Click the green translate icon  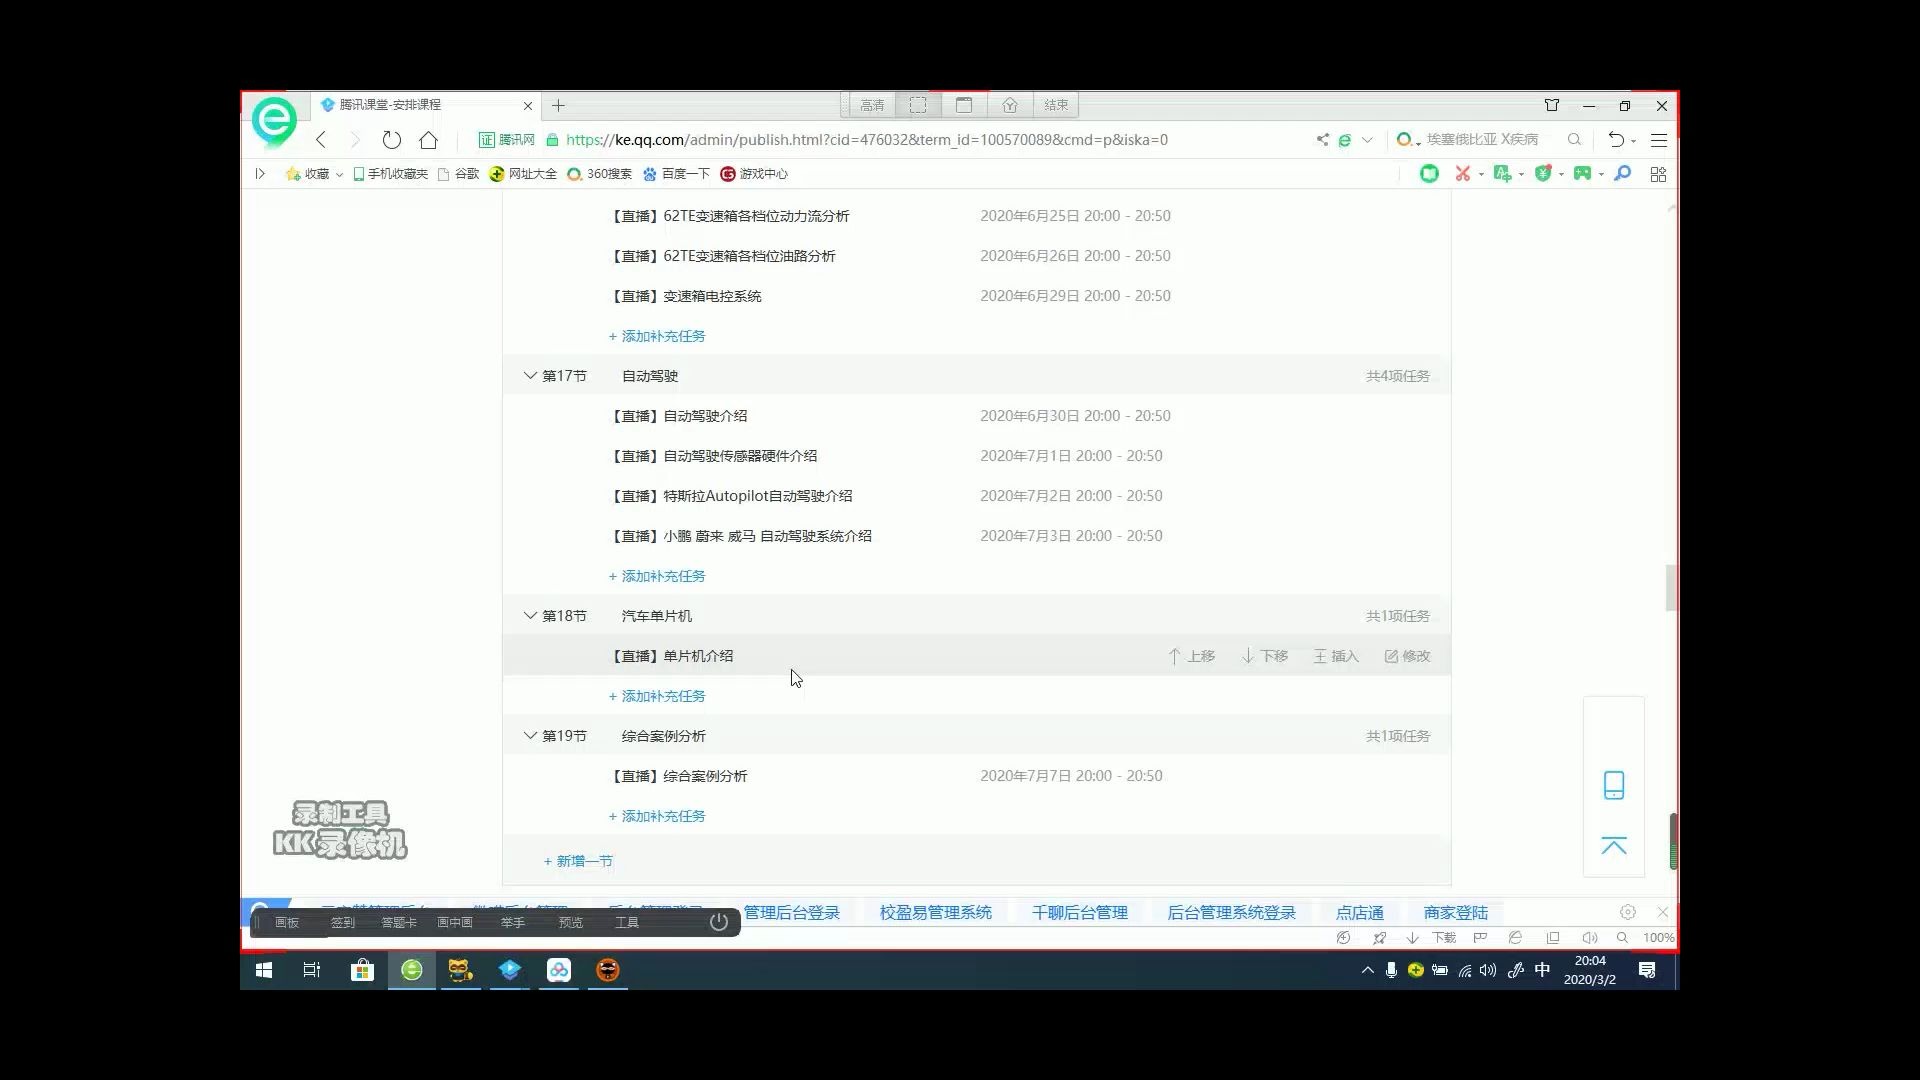pos(1501,174)
